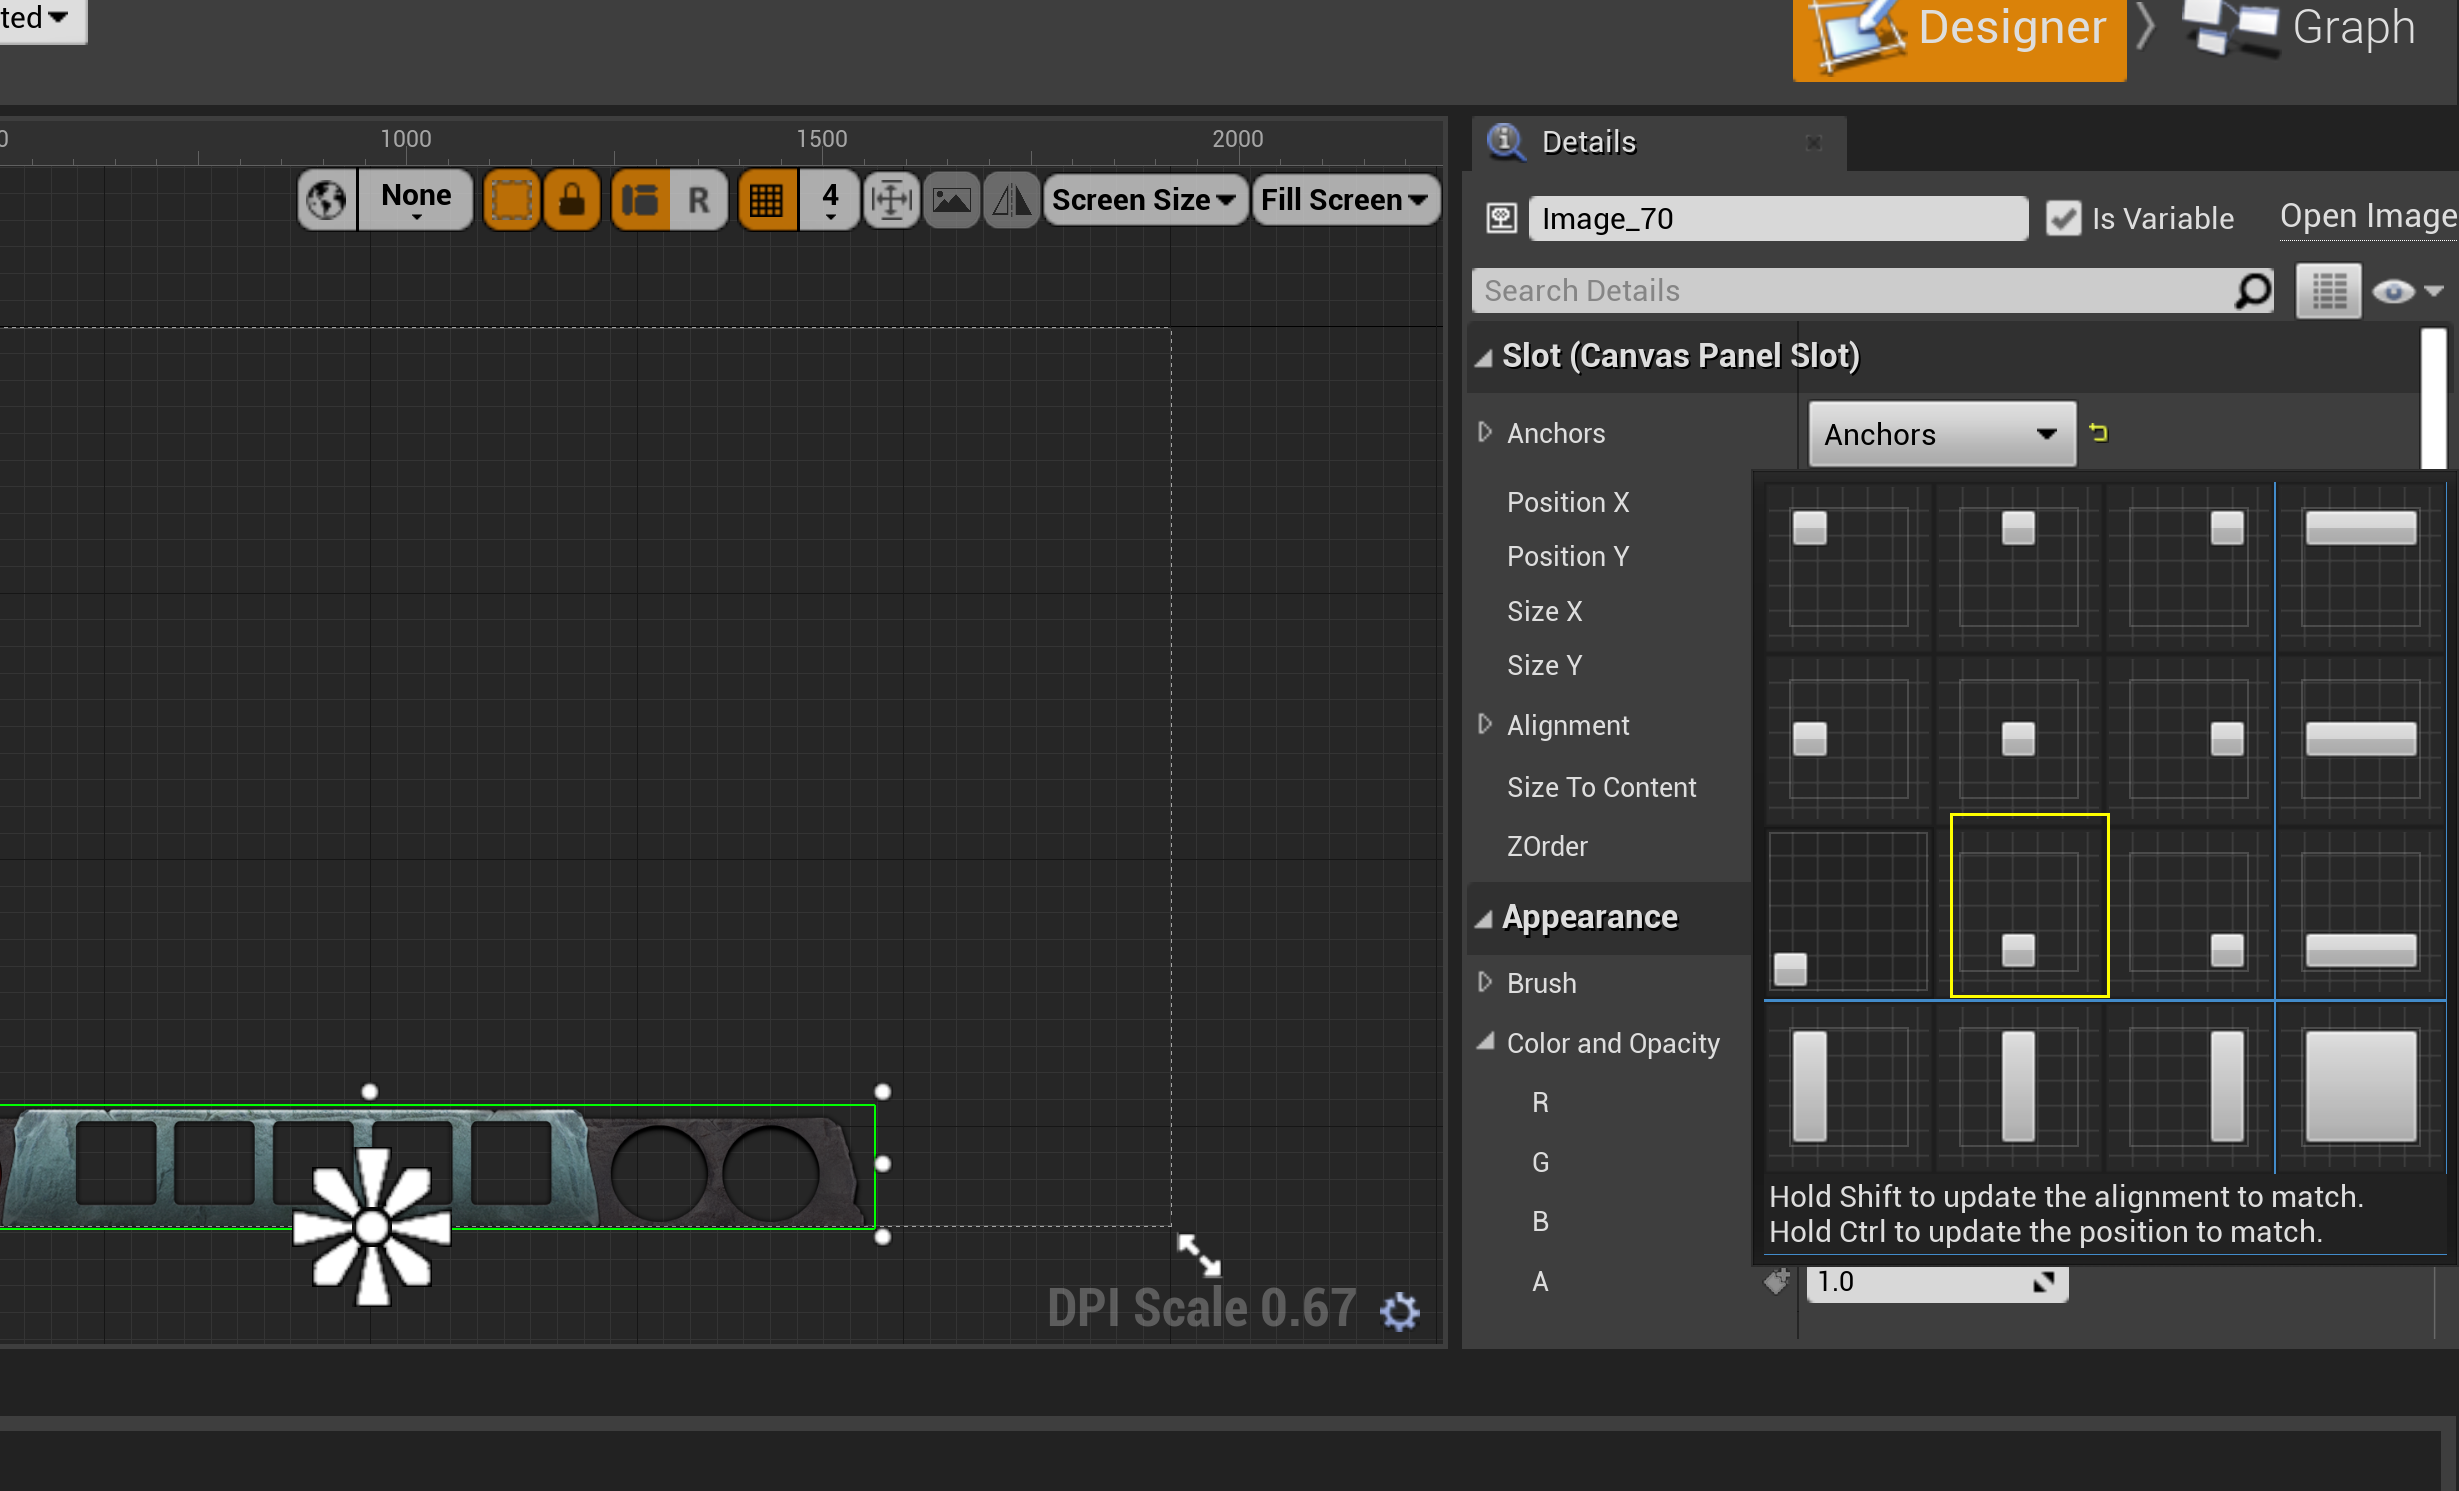This screenshot has height=1491, width=2459.
Task: Click the anchors reset arrow button
Action: point(2098,433)
